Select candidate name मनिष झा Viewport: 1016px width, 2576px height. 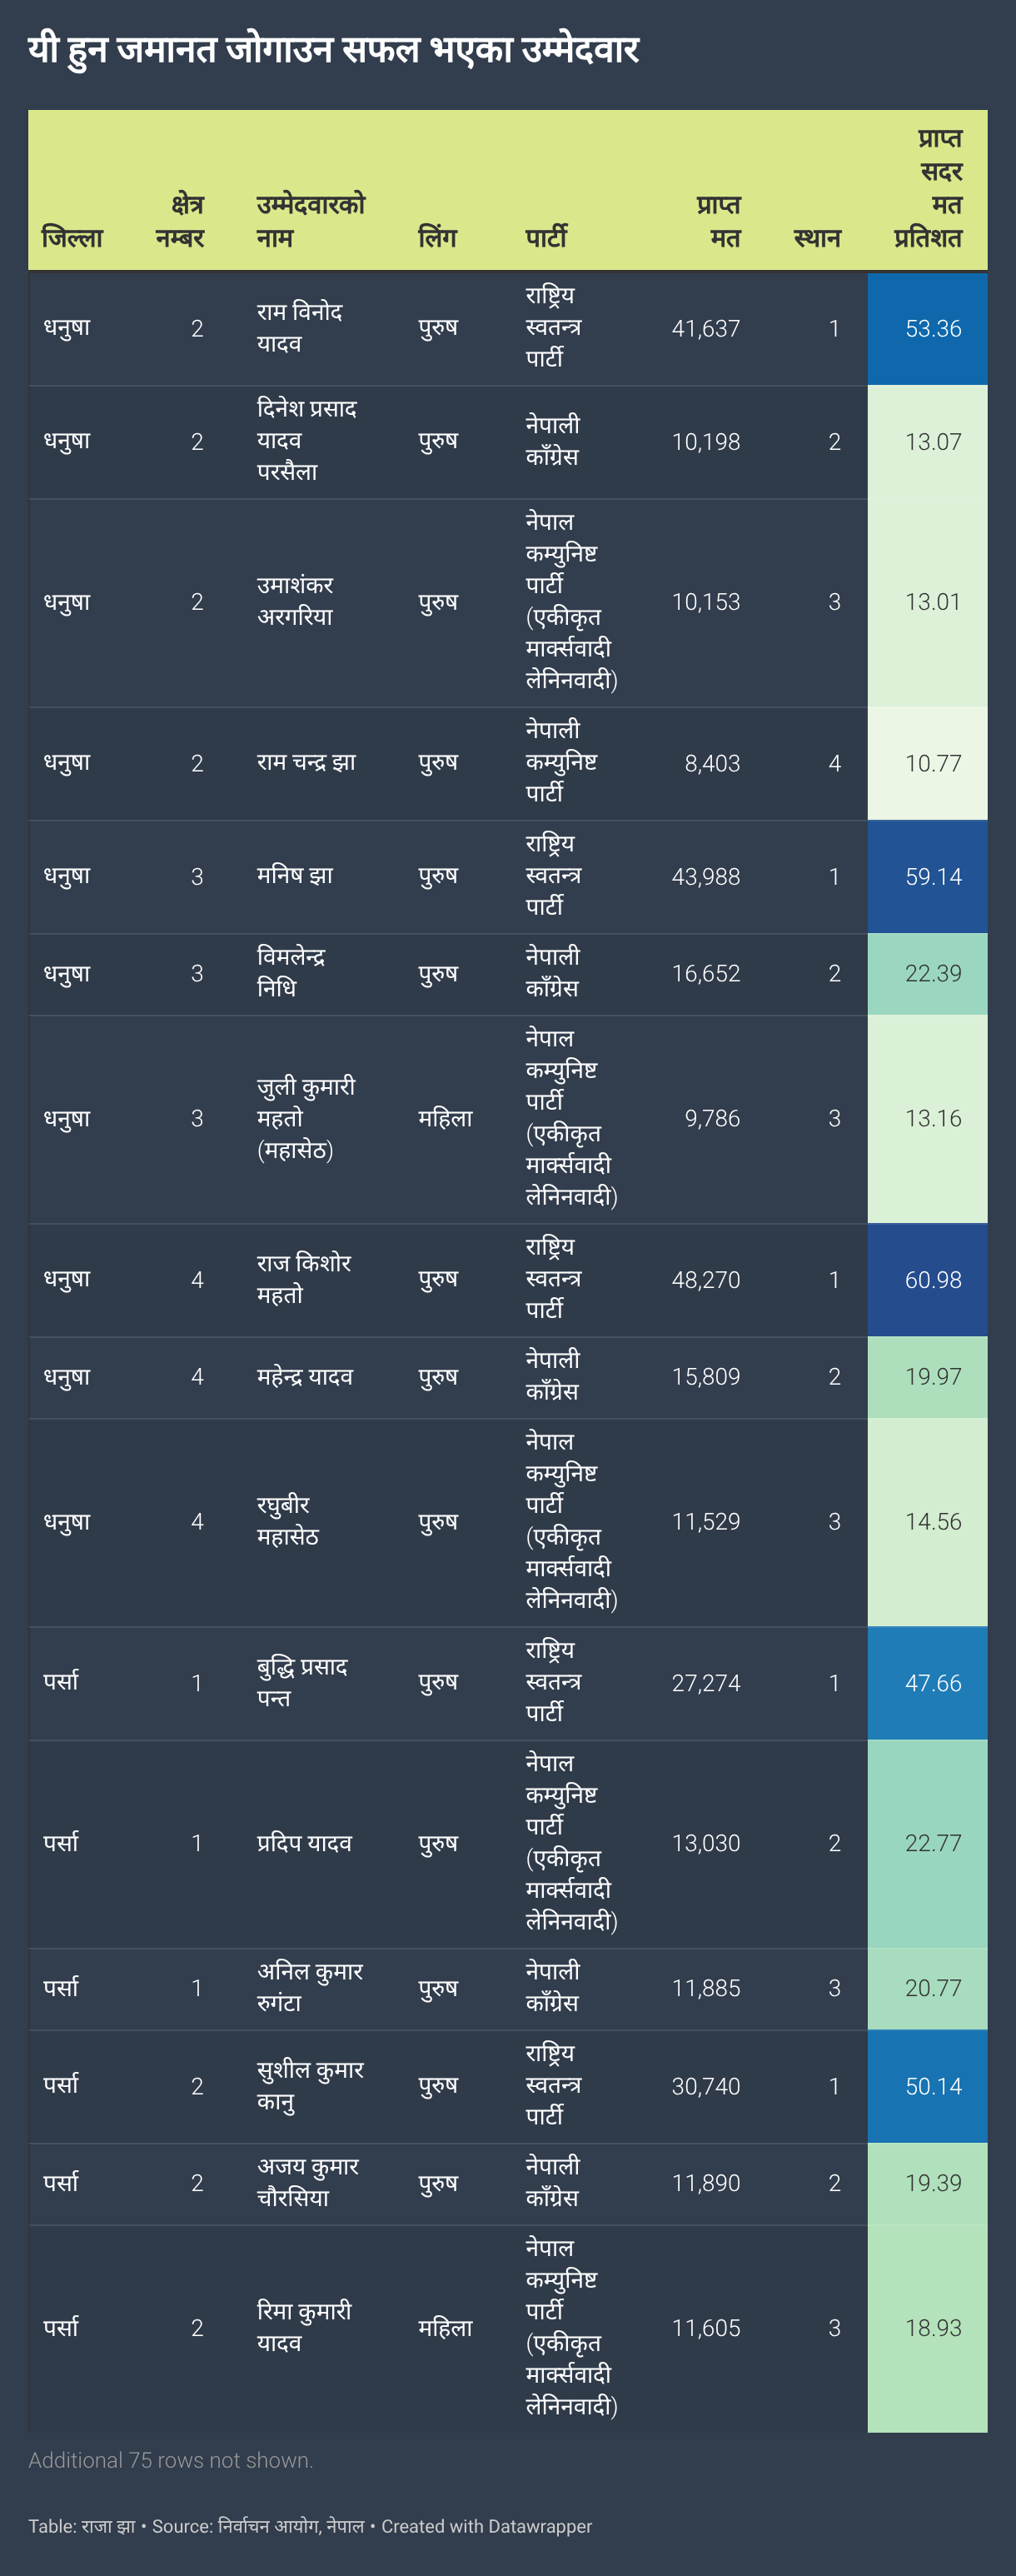295,876
